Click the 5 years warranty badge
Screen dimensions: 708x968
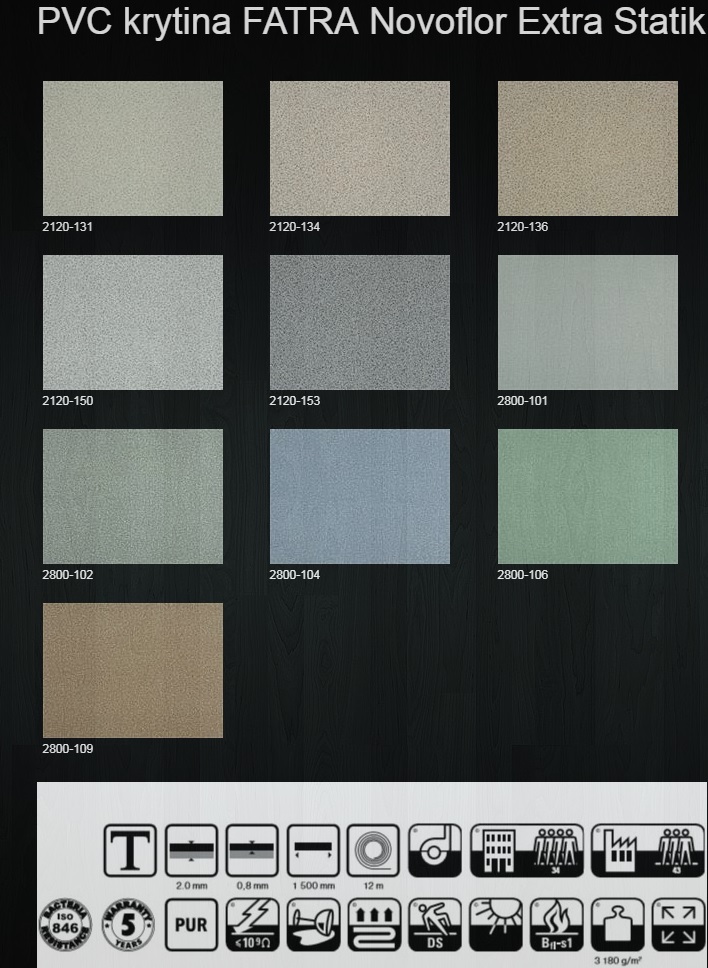[128, 925]
